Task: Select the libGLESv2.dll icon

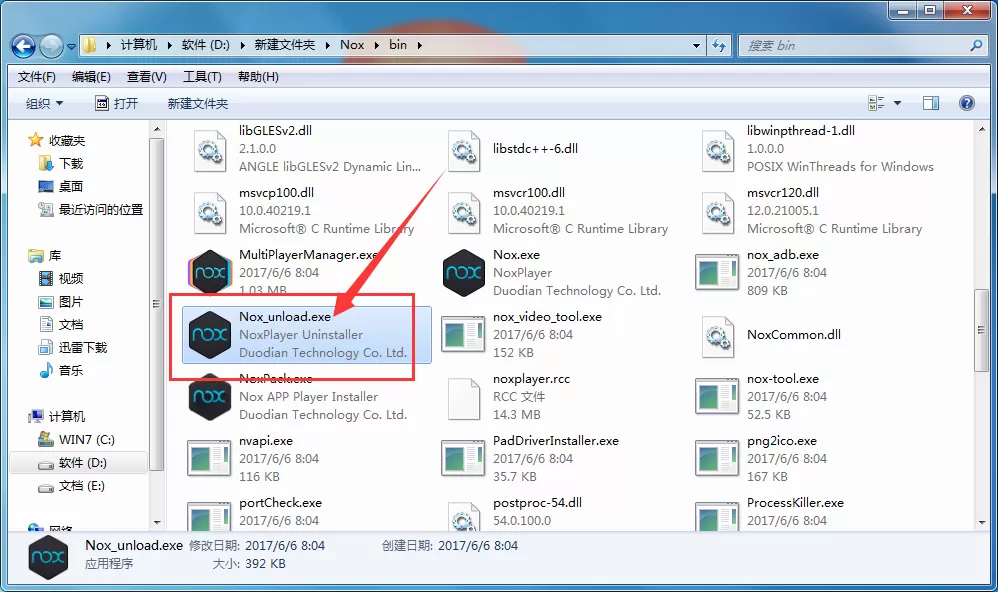Action: (x=210, y=150)
